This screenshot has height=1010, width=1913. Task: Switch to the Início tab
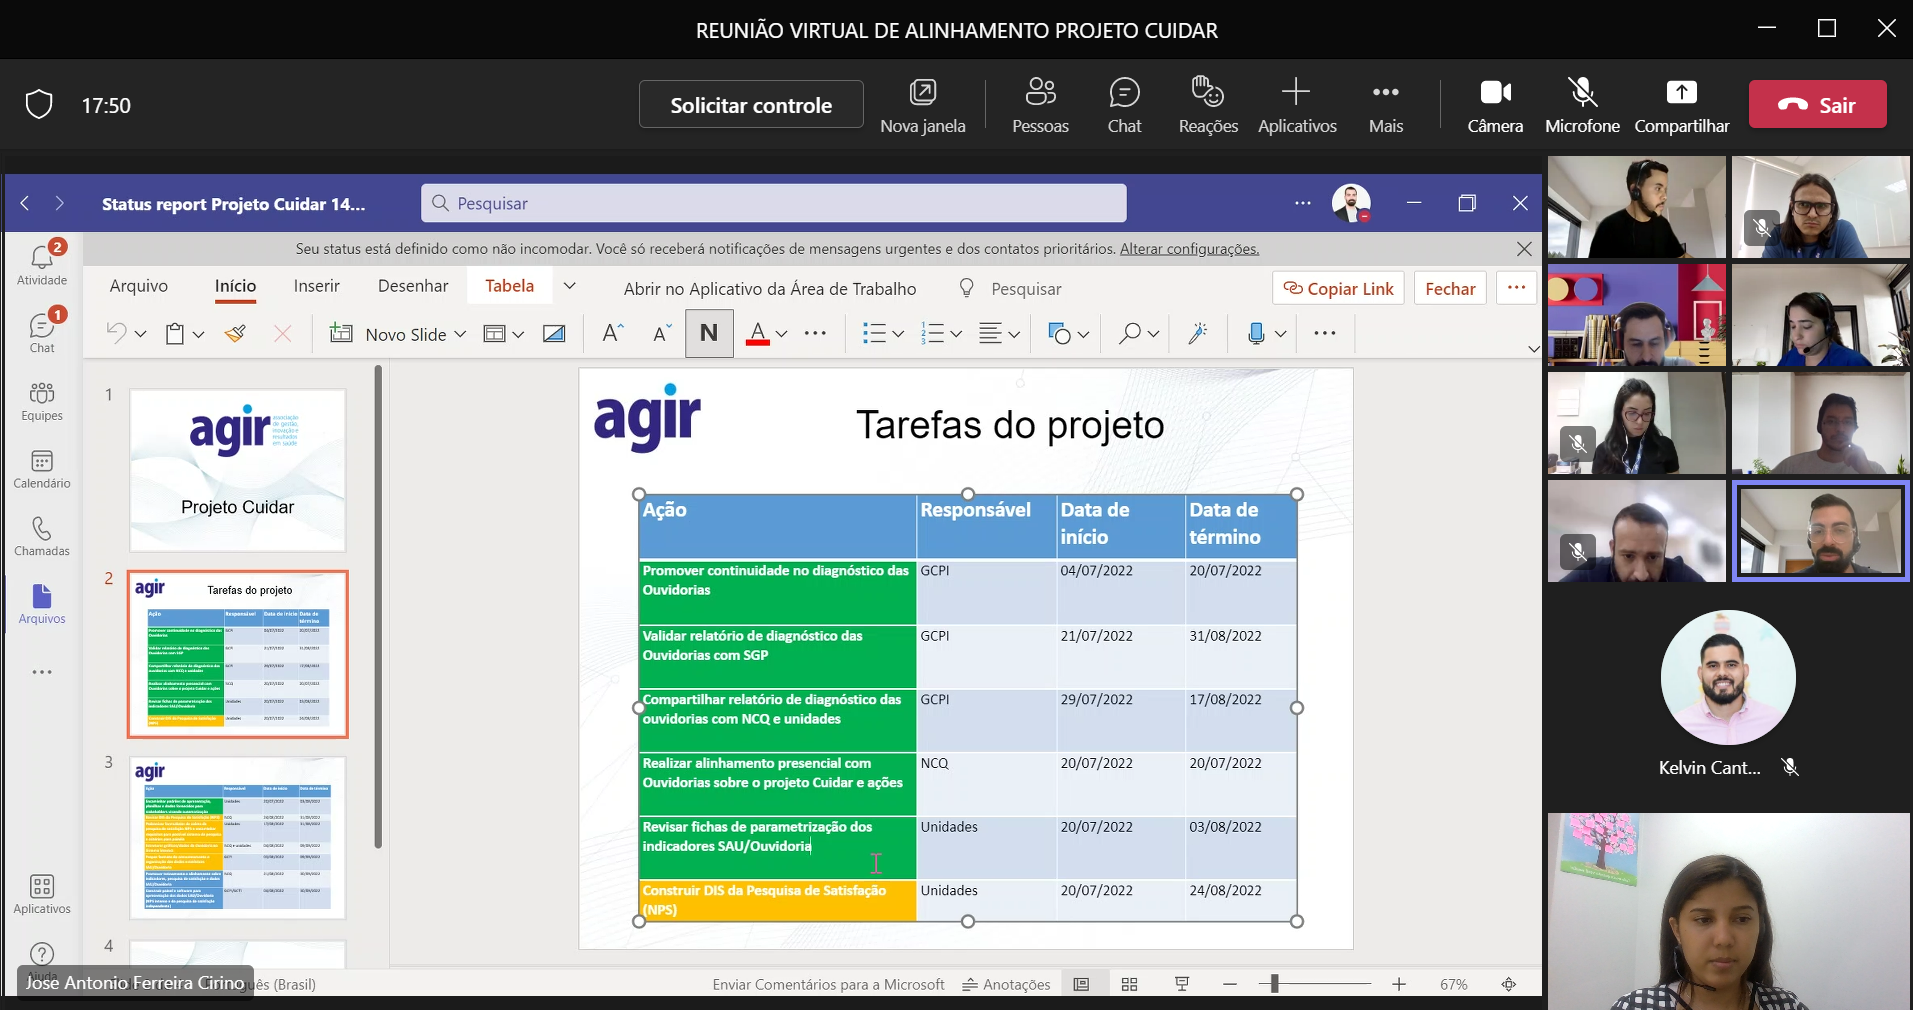point(235,286)
